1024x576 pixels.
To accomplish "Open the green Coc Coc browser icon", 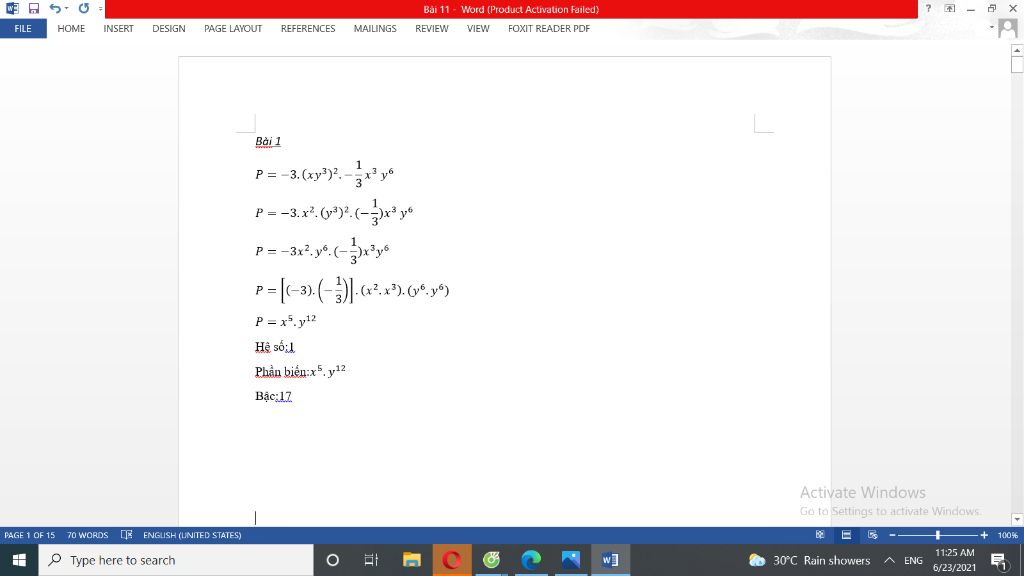I will pos(491,560).
